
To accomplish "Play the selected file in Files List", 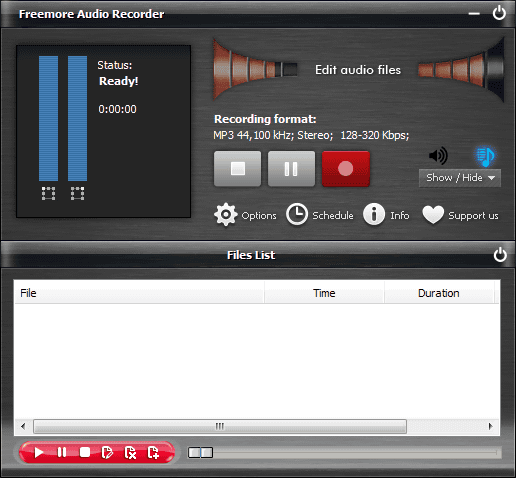I will pyautogui.click(x=39, y=452).
